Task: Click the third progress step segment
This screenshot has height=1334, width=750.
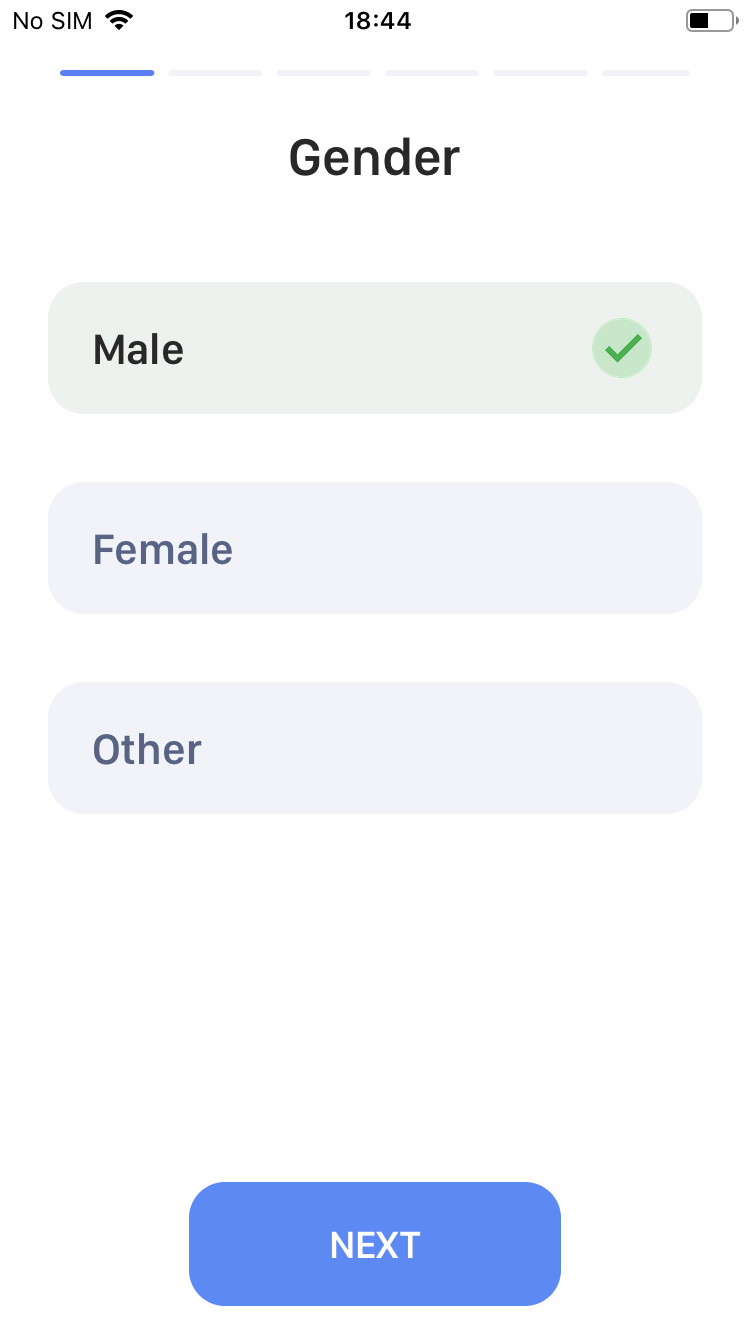Action: 324,73
